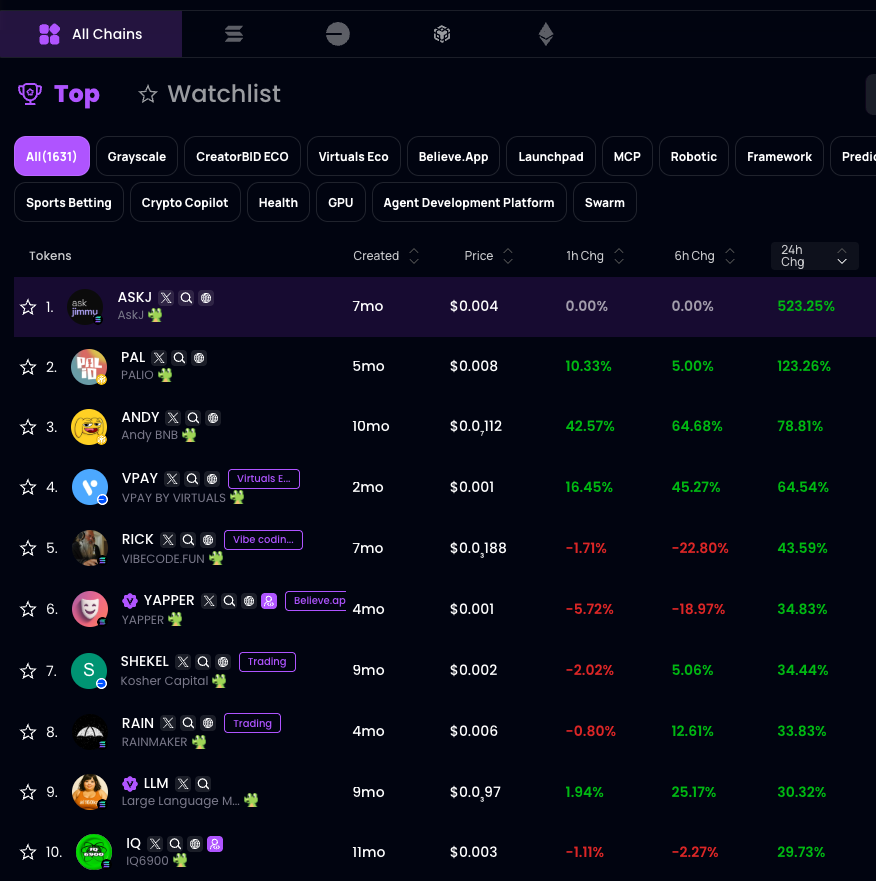Screen dimensions: 876x881
Task: Click LLM verified badge icon
Action: 130,783
